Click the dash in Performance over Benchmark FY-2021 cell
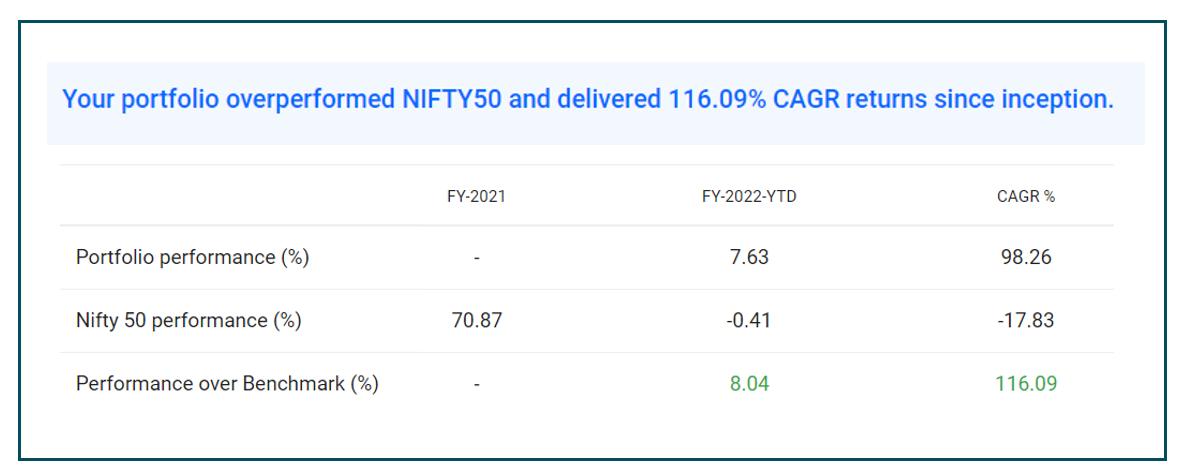Viewport: 1179px width, 473px height. pos(477,385)
